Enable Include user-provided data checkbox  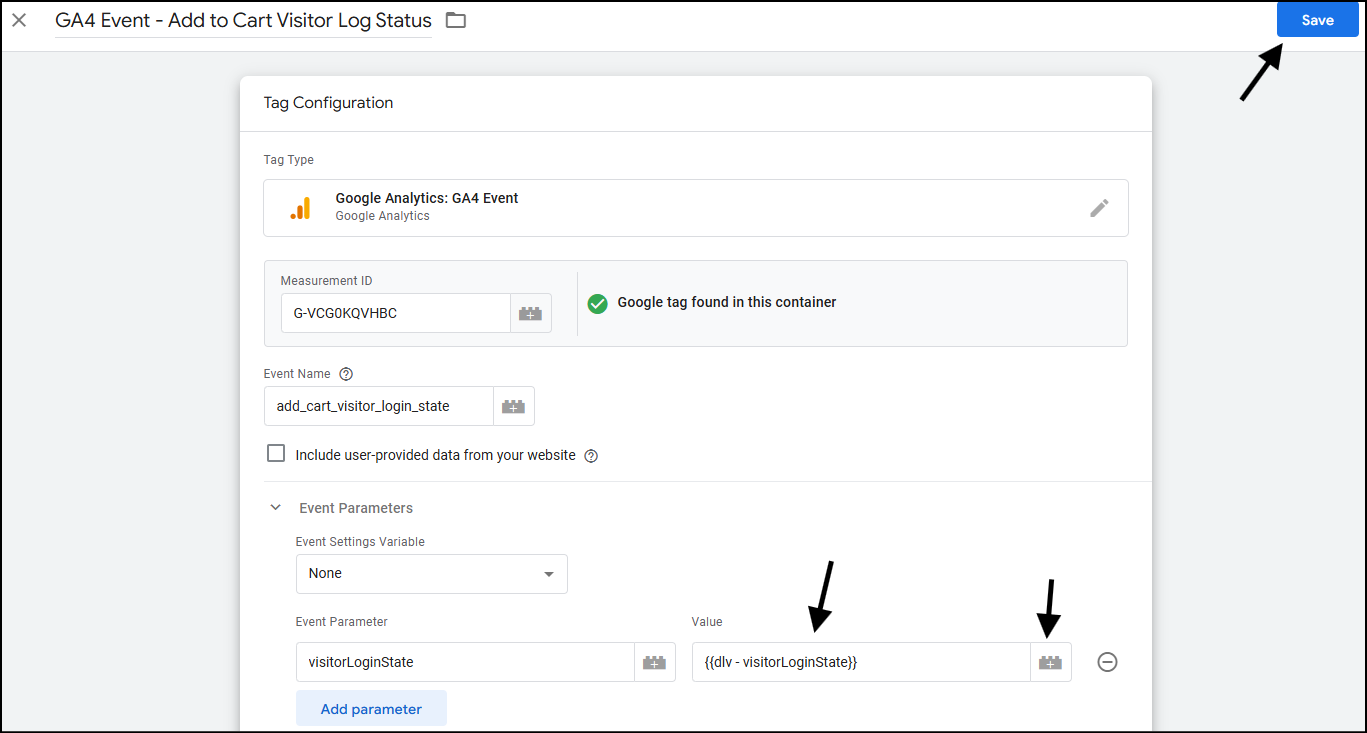tap(276, 454)
